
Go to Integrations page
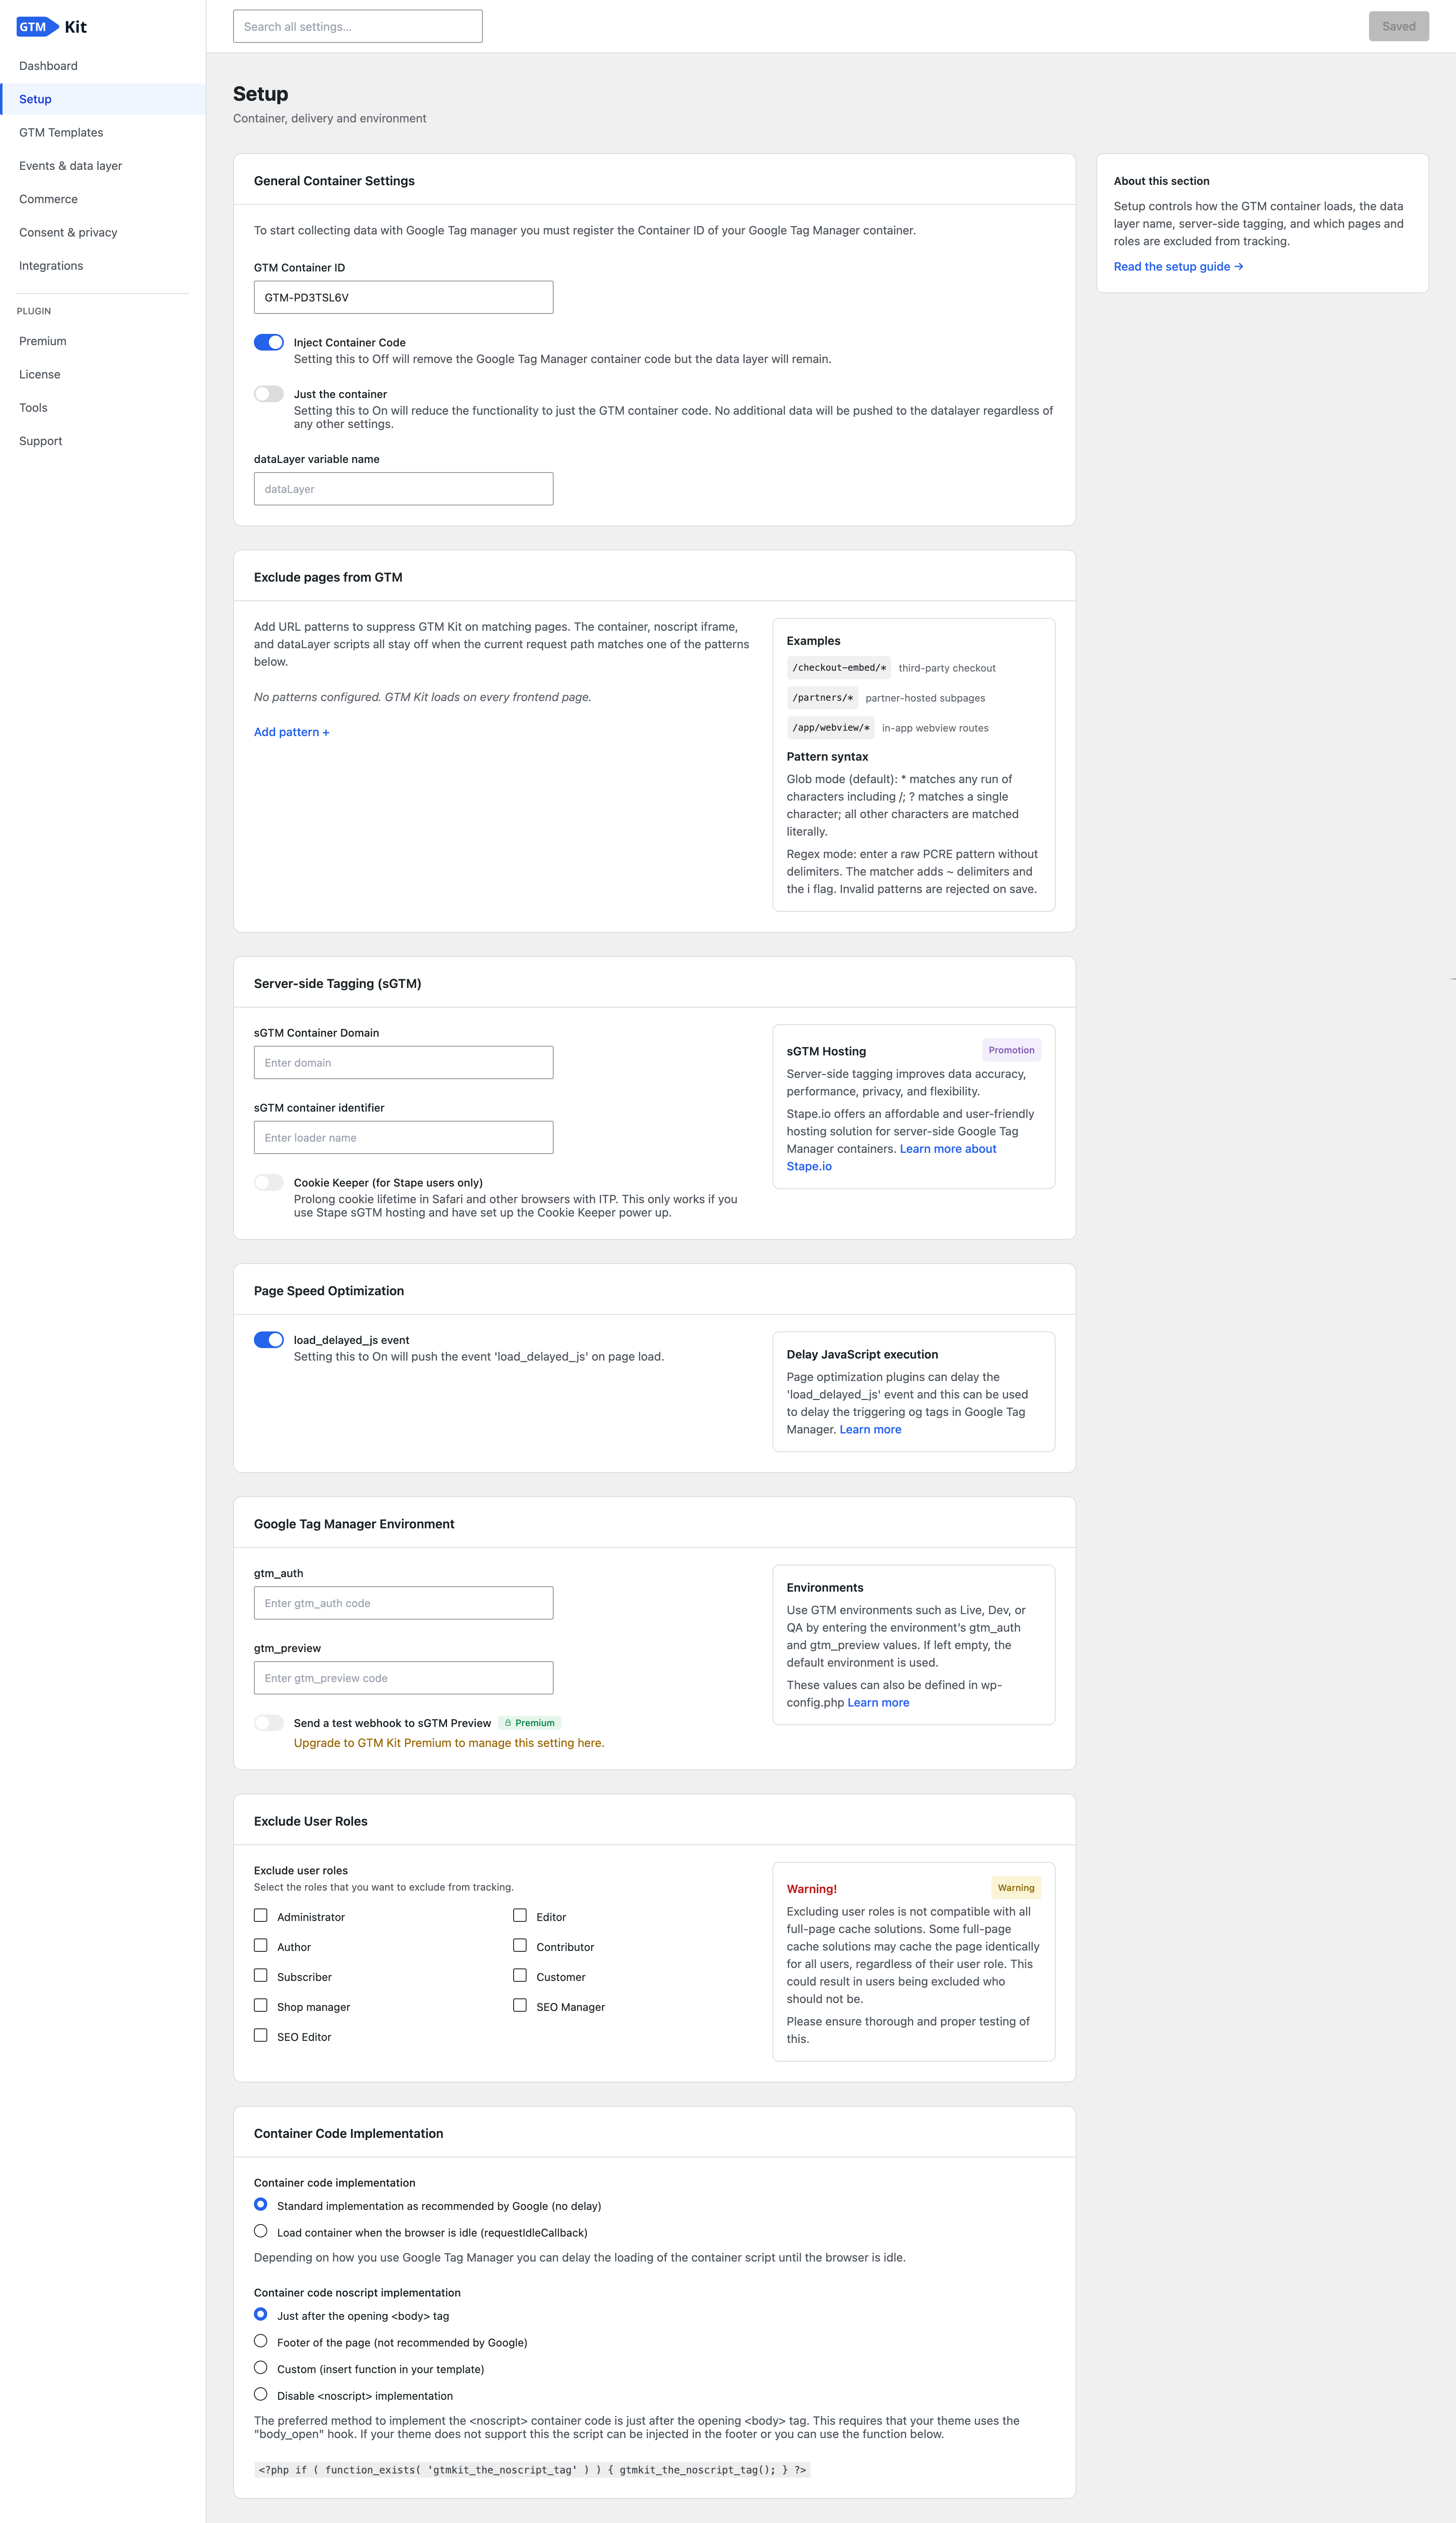tap(51, 266)
